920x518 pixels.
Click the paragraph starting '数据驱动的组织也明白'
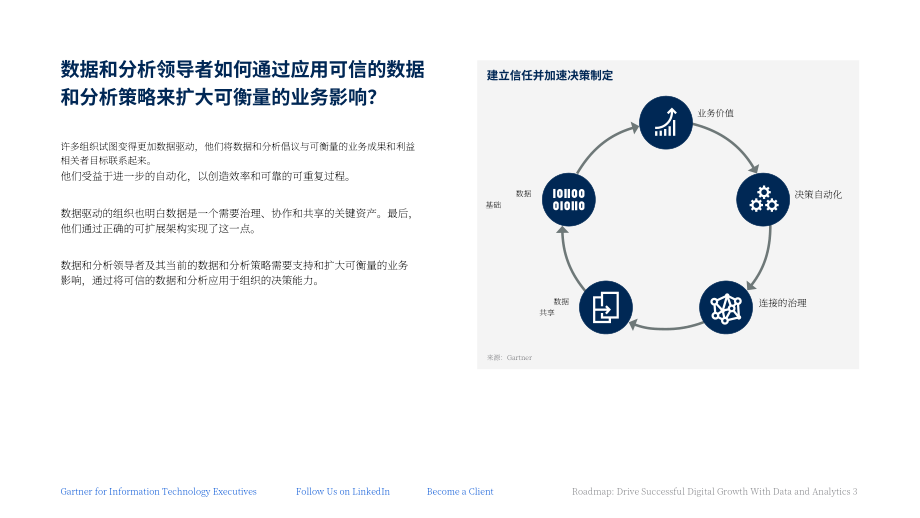point(237,221)
